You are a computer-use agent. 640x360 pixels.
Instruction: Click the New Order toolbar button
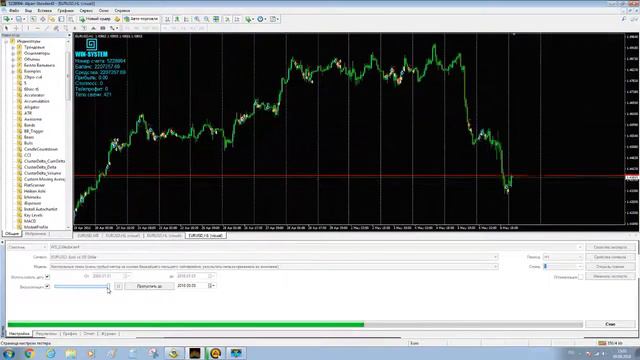[x=95, y=19]
